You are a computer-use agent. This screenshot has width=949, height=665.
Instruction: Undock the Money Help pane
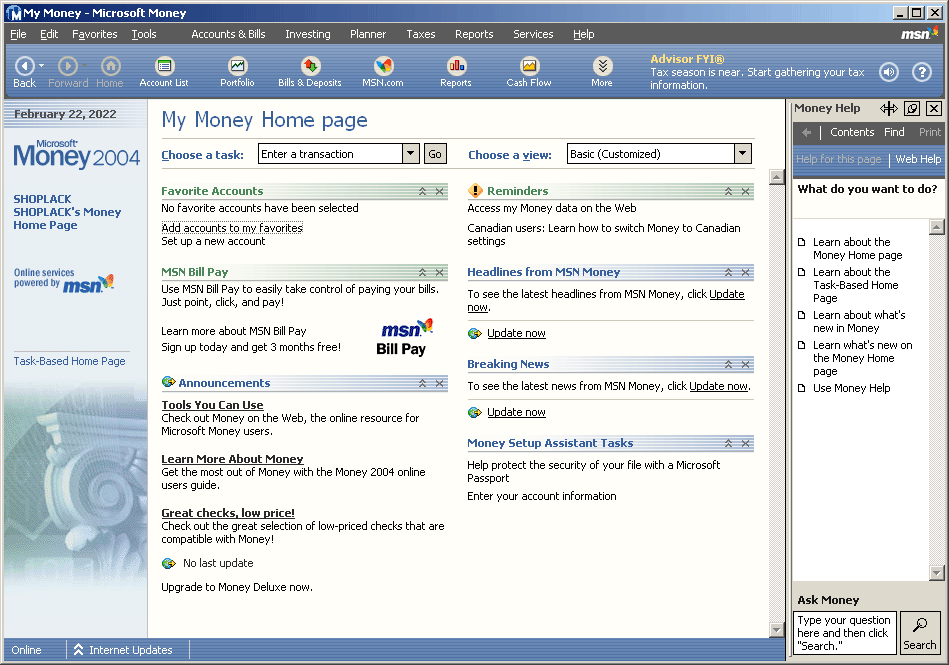[912, 108]
